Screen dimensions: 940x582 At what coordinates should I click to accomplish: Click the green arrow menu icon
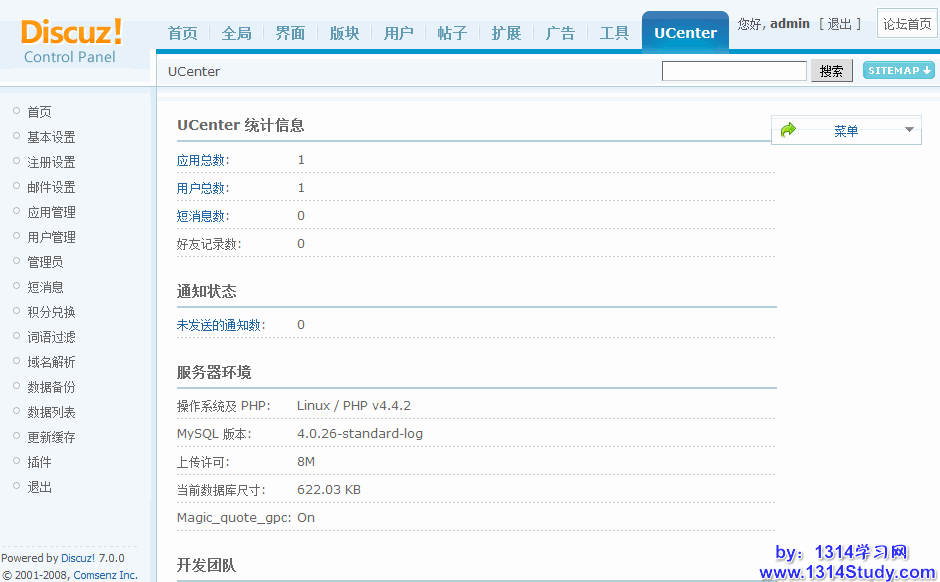[x=788, y=130]
